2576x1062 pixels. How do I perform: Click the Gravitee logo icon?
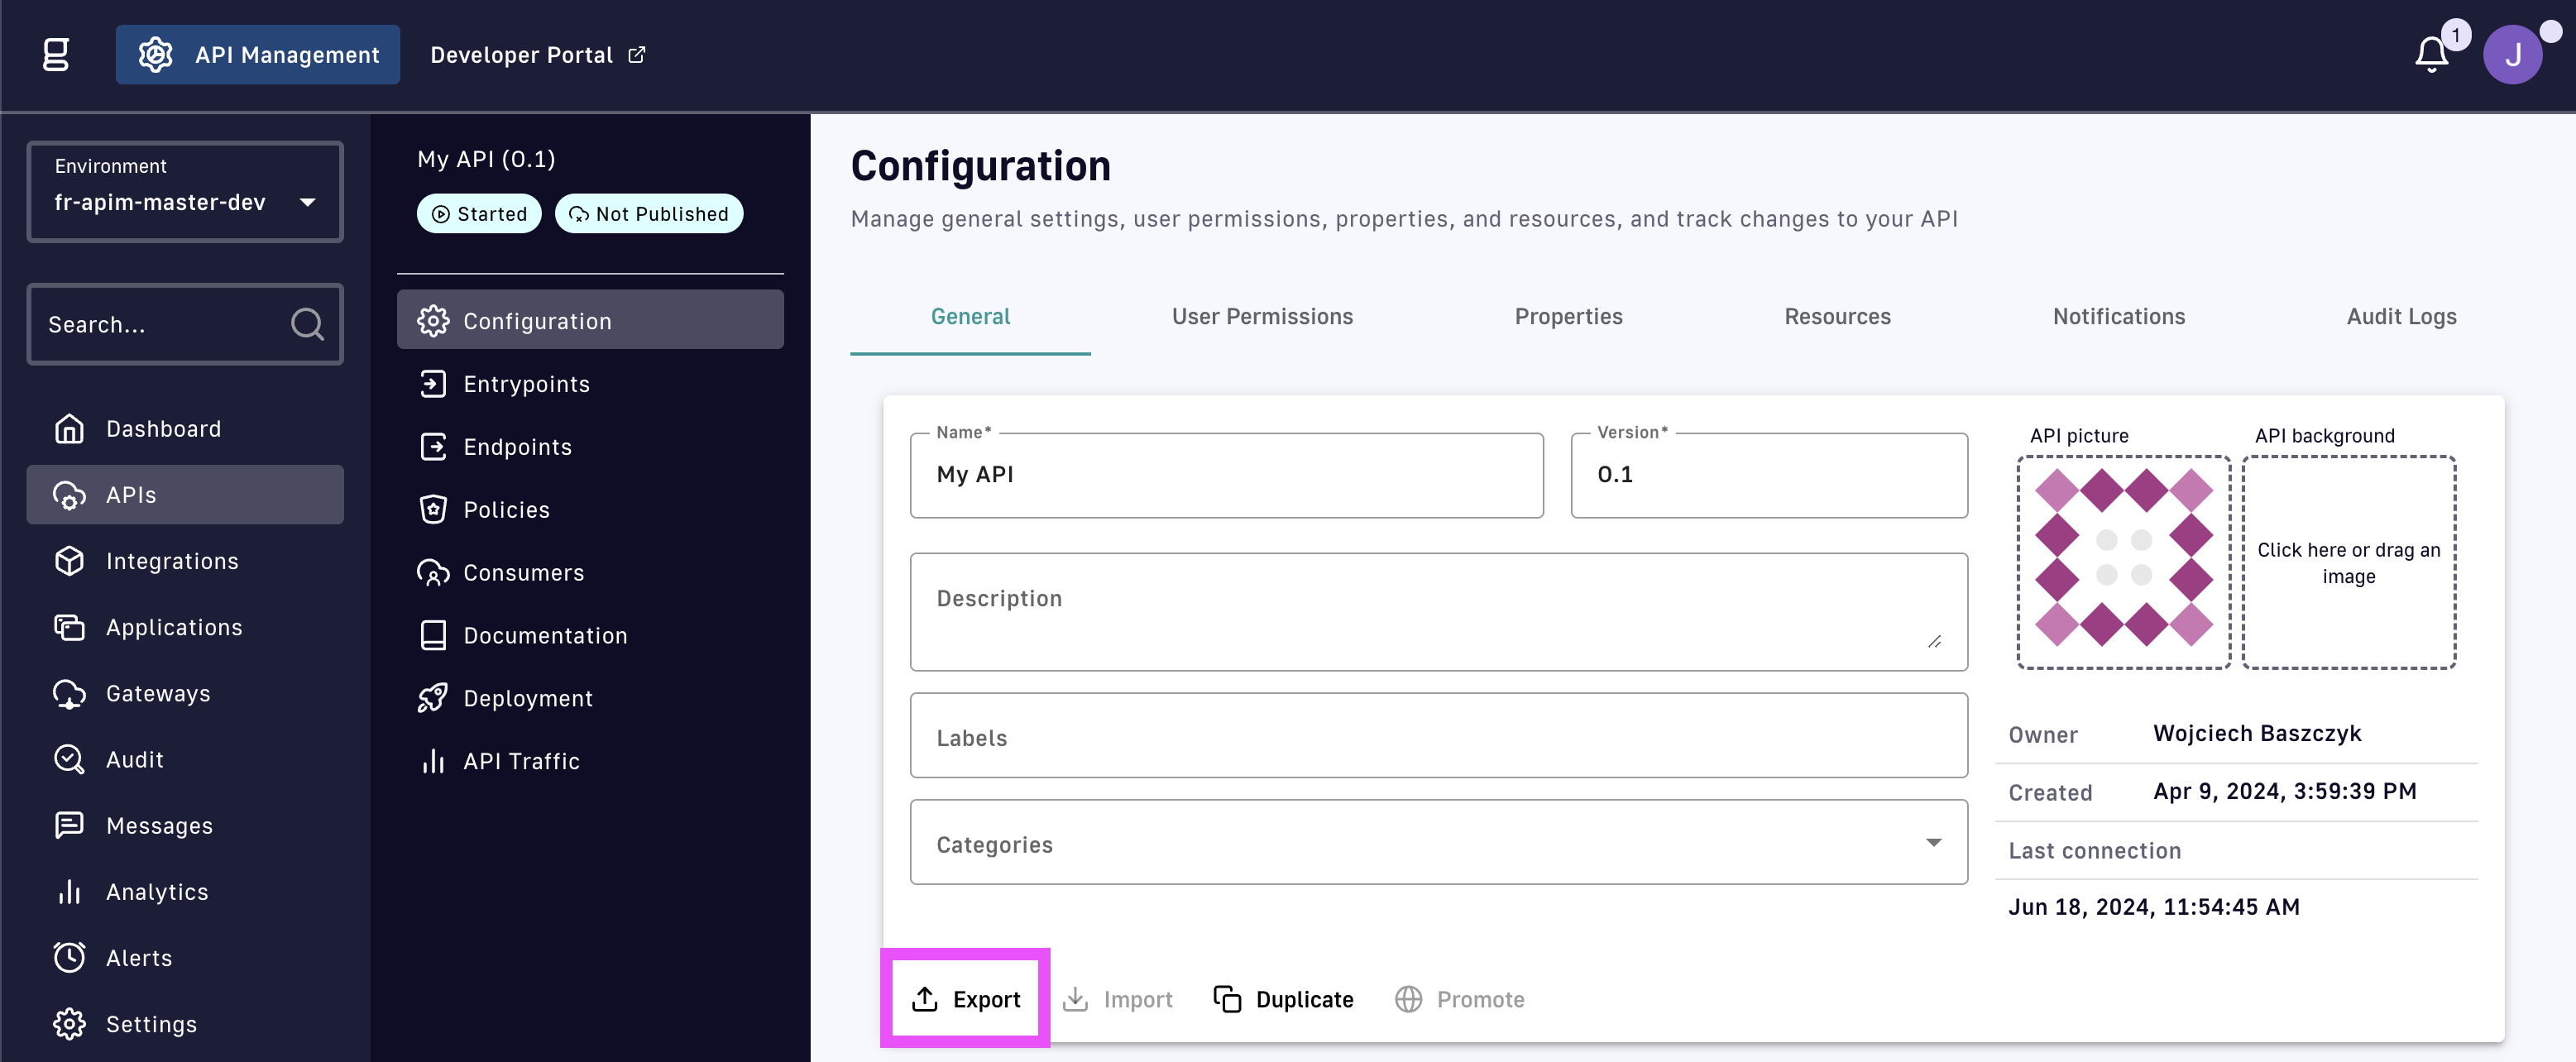(x=56, y=55)
